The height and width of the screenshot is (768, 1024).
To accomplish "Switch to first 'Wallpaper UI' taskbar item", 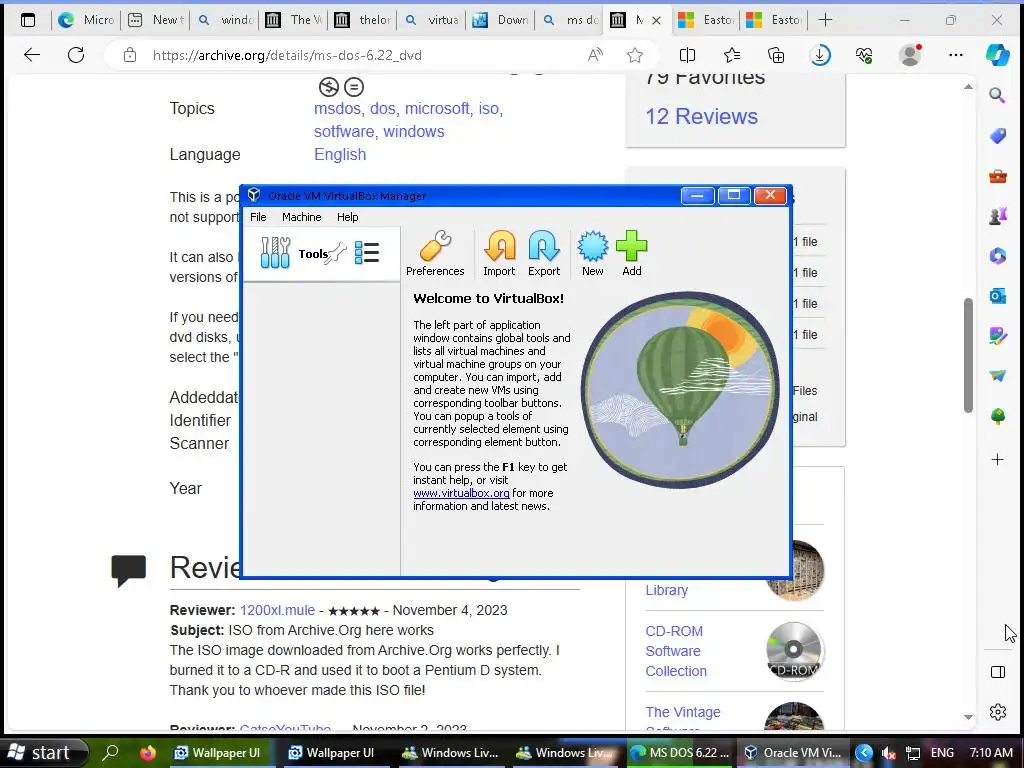I will coord(218,752).
